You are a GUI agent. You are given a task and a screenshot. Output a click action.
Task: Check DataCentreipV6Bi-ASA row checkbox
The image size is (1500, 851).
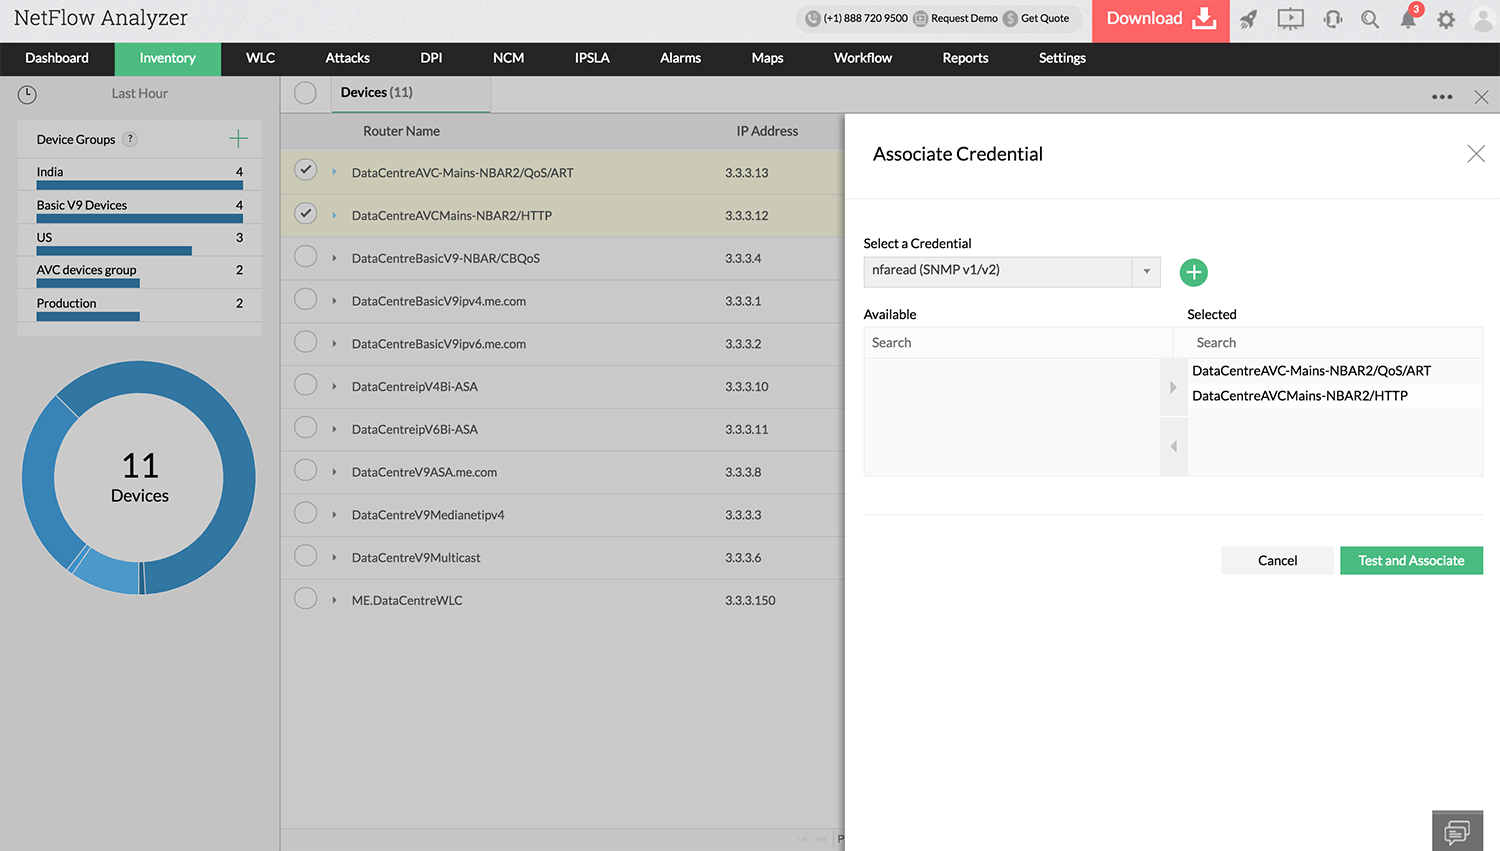coord(306,428)
